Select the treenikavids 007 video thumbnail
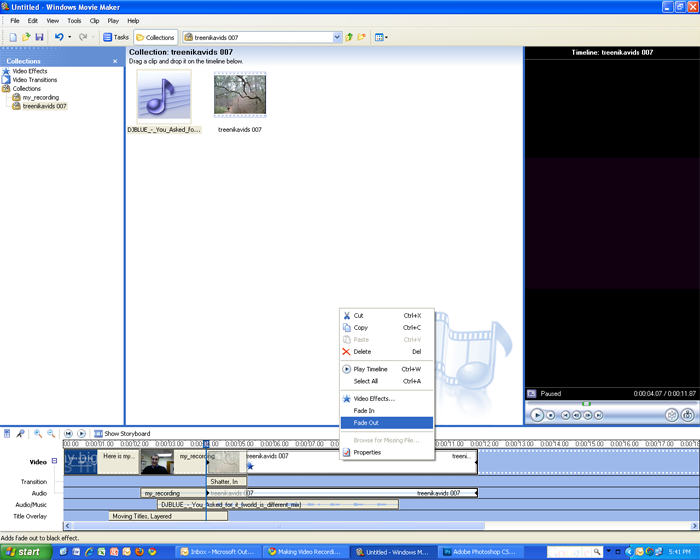700x560 pixels. [x=240, y=95]
